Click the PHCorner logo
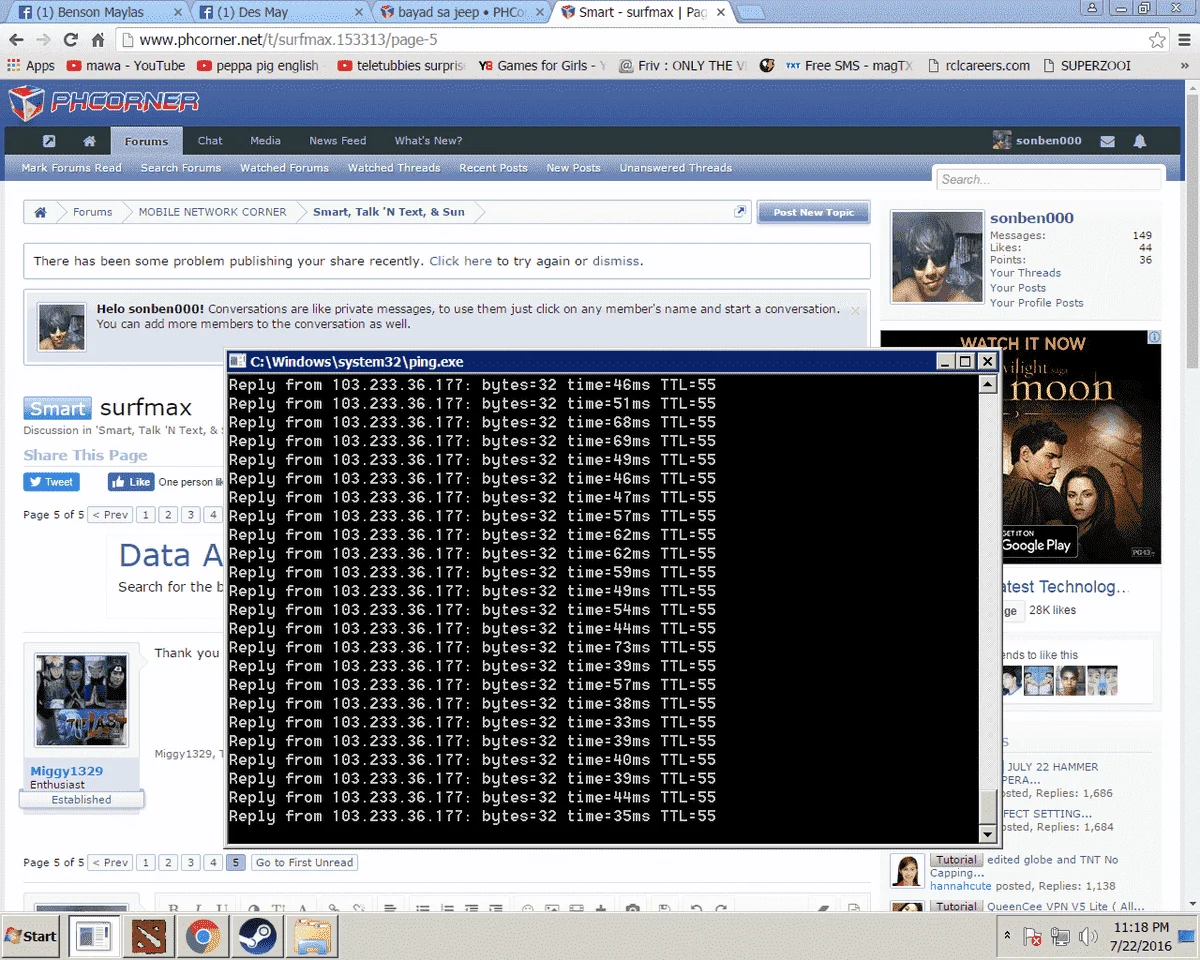 (104, 102)
